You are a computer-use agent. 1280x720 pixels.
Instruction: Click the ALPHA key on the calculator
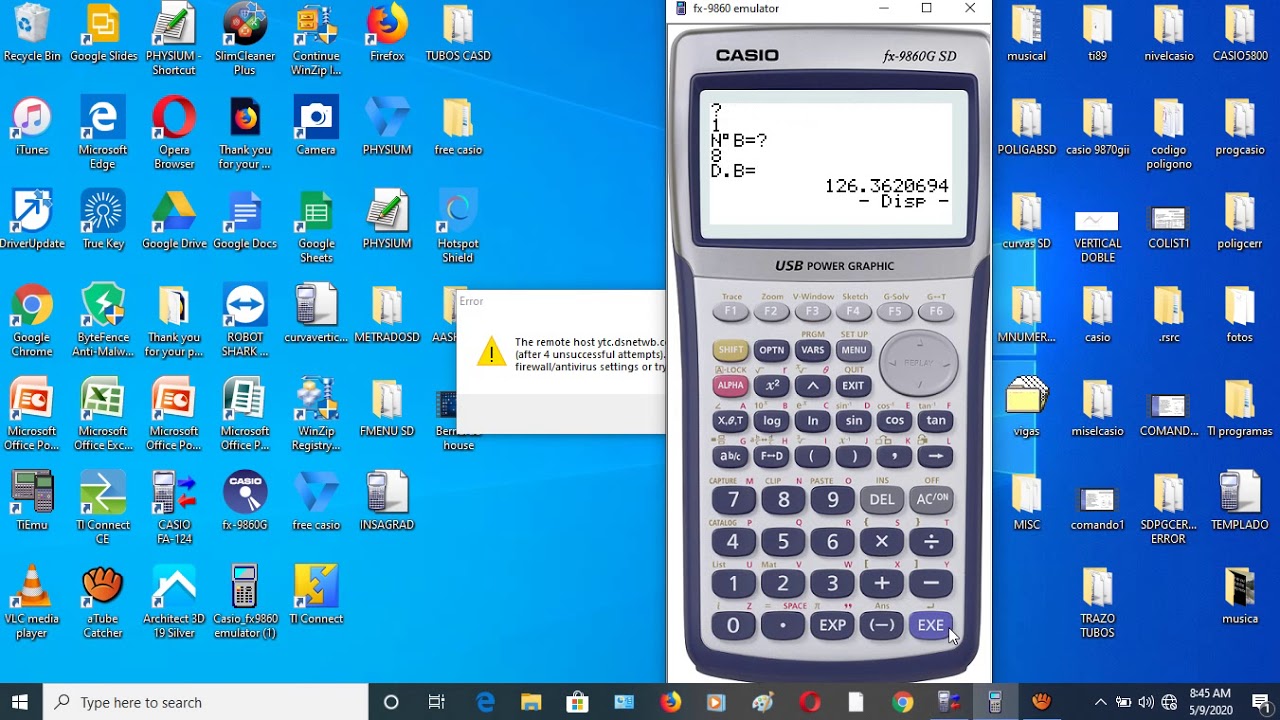point(730,385)
